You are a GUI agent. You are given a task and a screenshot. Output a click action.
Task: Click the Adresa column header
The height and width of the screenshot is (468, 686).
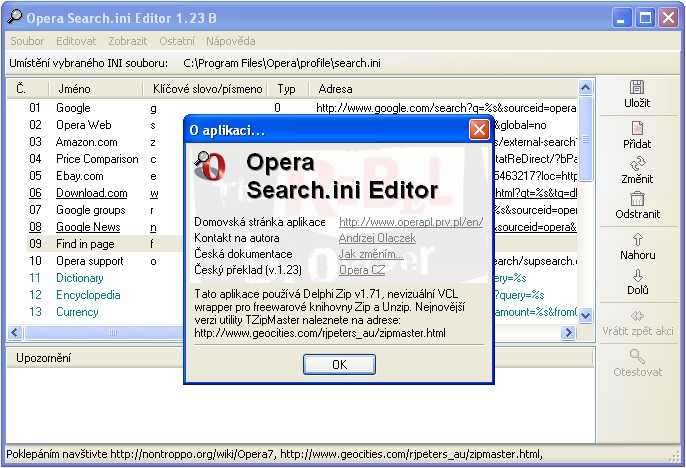443,89
